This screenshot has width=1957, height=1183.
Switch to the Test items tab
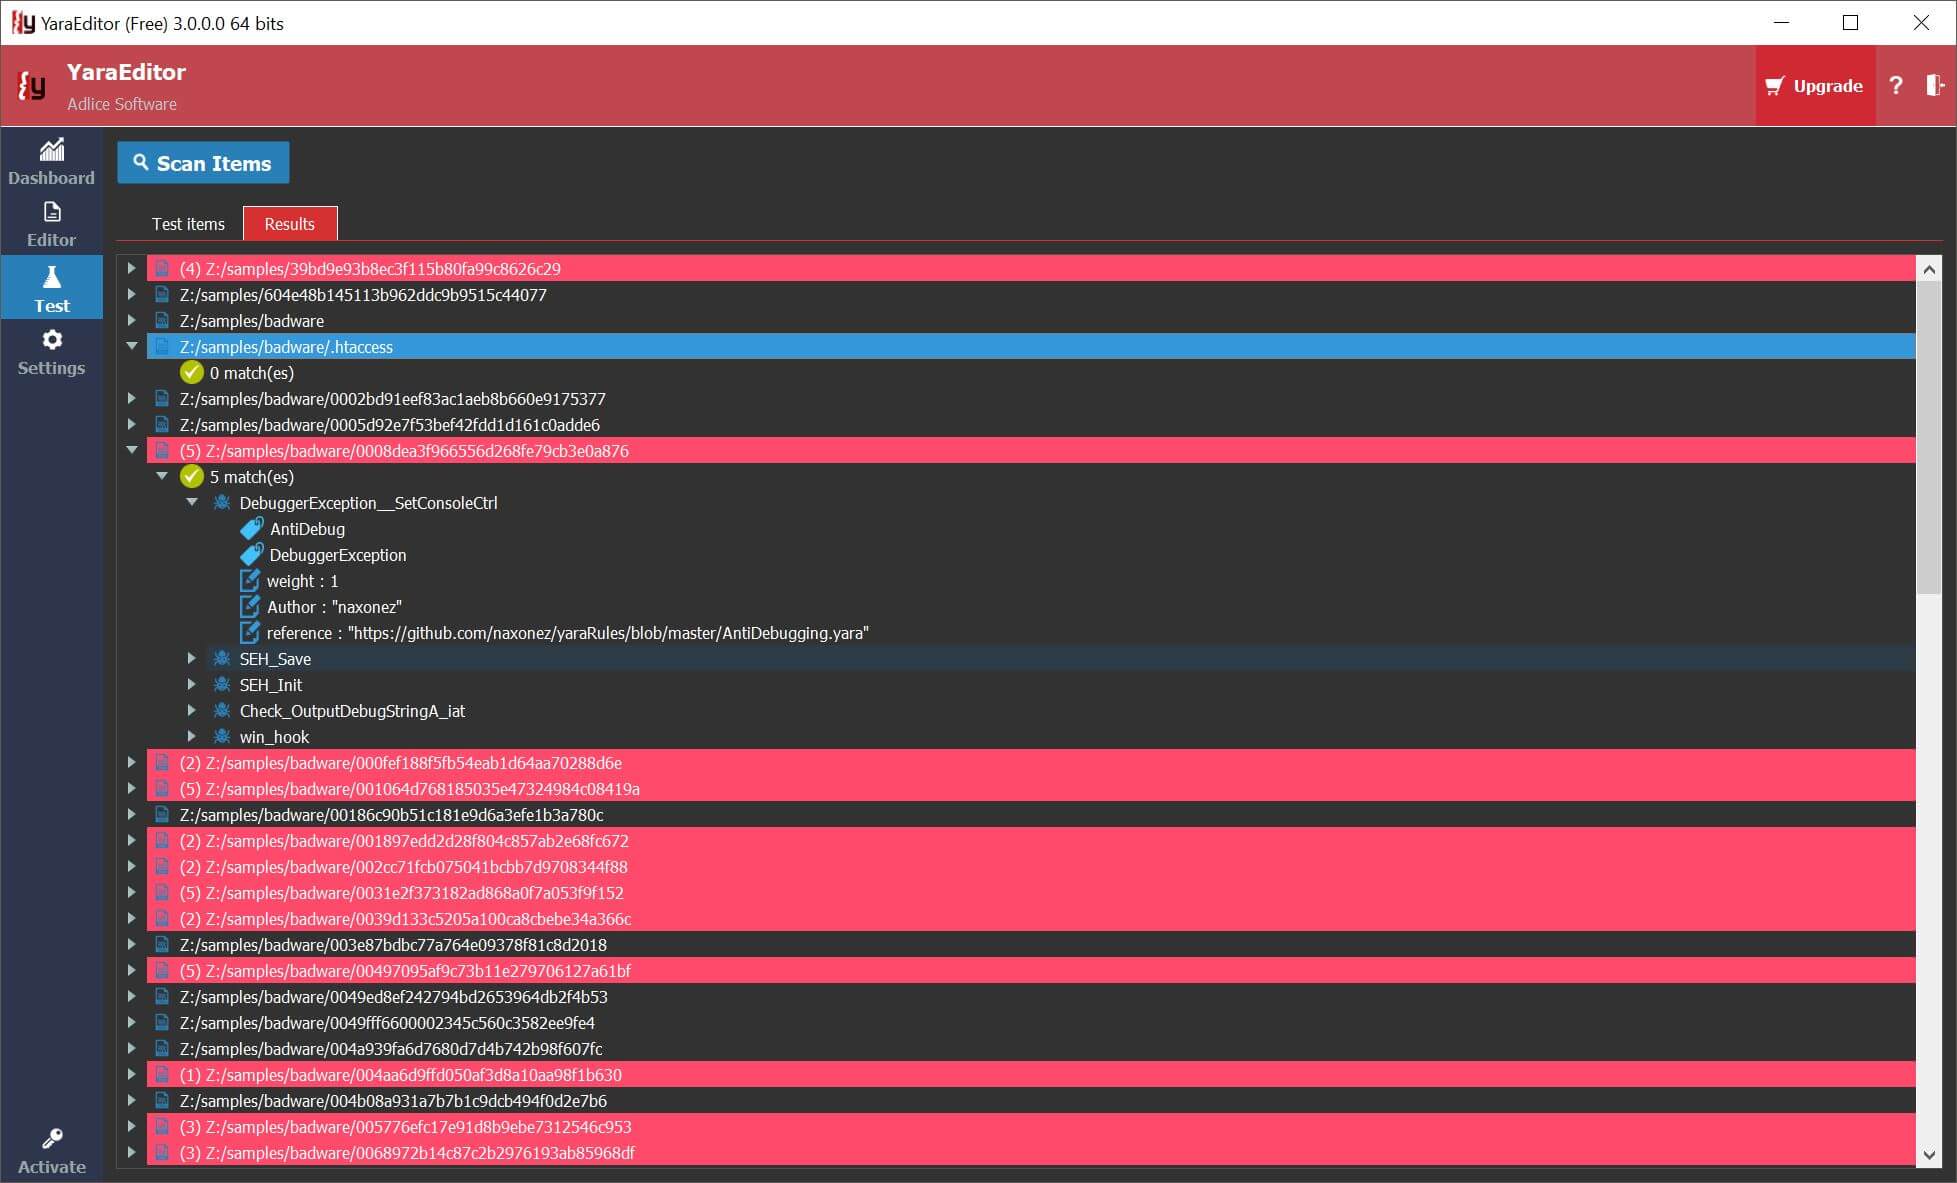pyautogui.click(x=188, y=224)
